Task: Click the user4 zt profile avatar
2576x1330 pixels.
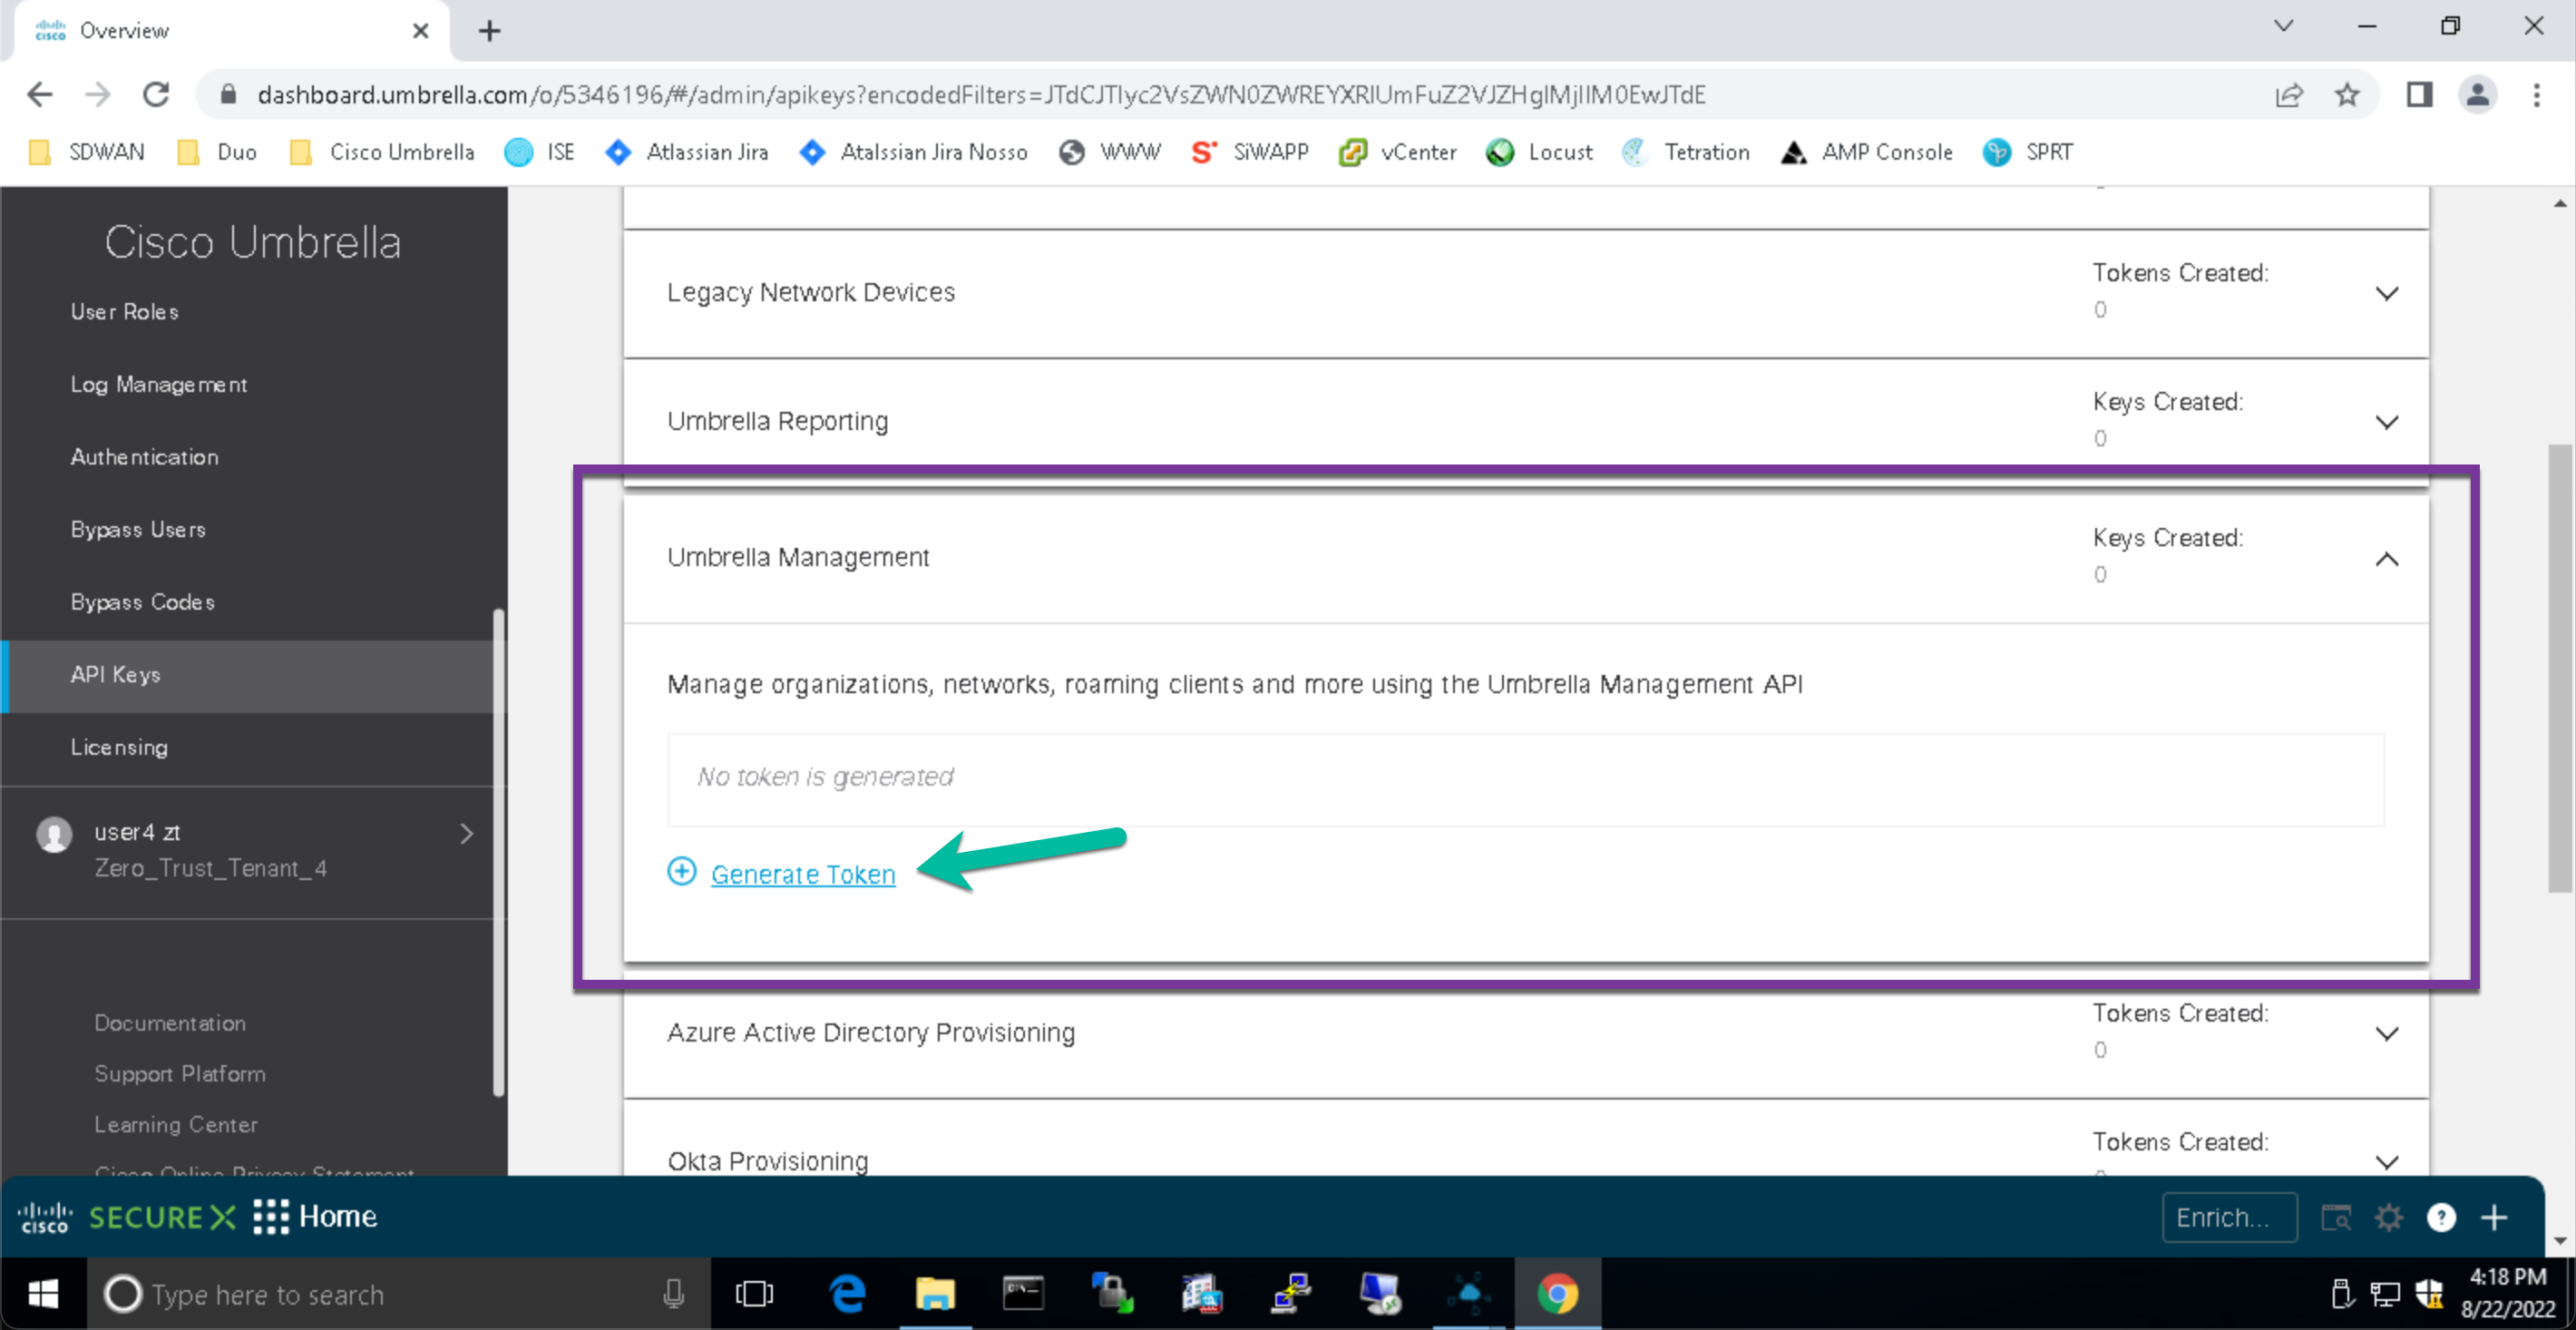Action: coord(55,834)
